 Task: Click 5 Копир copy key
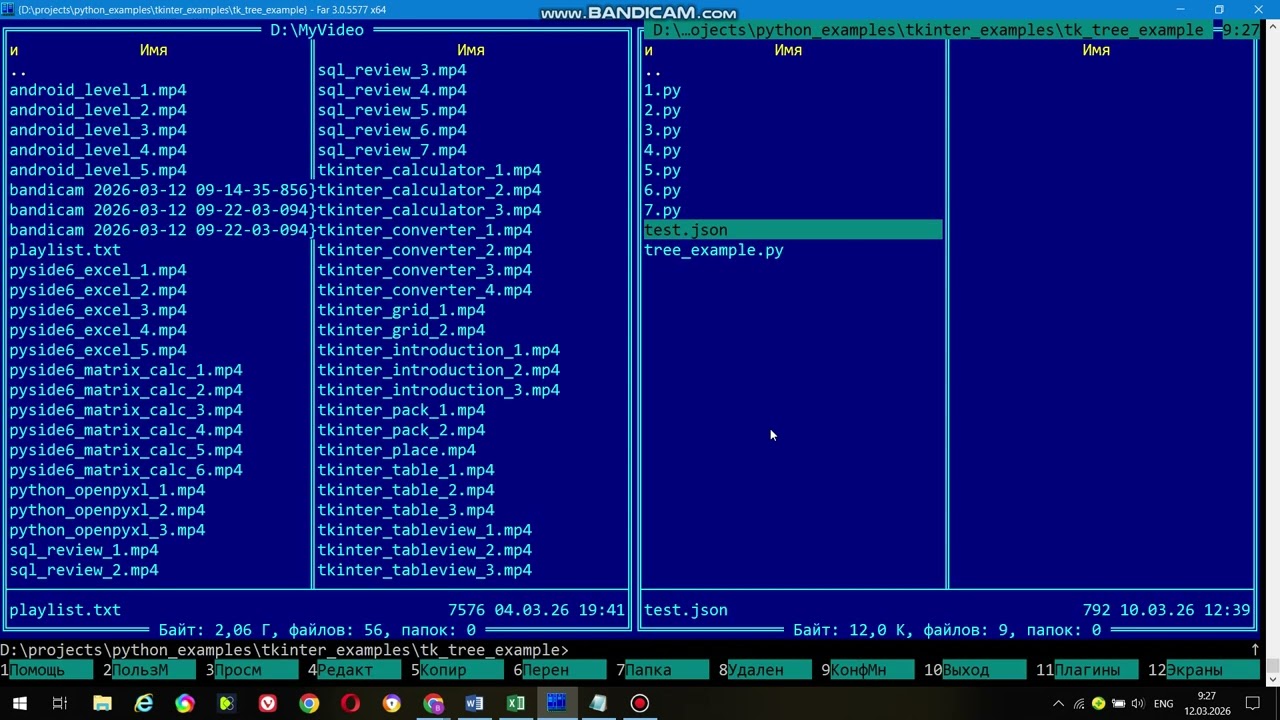click(x=458, y=670)
